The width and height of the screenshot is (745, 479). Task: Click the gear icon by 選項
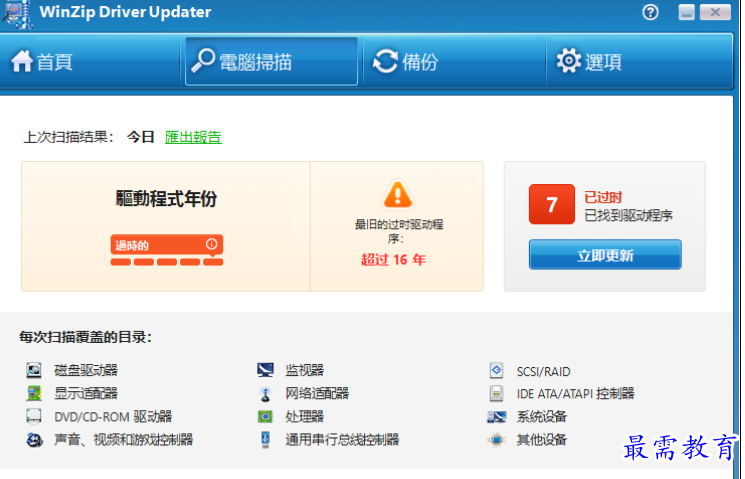click(x=569, y=61)
